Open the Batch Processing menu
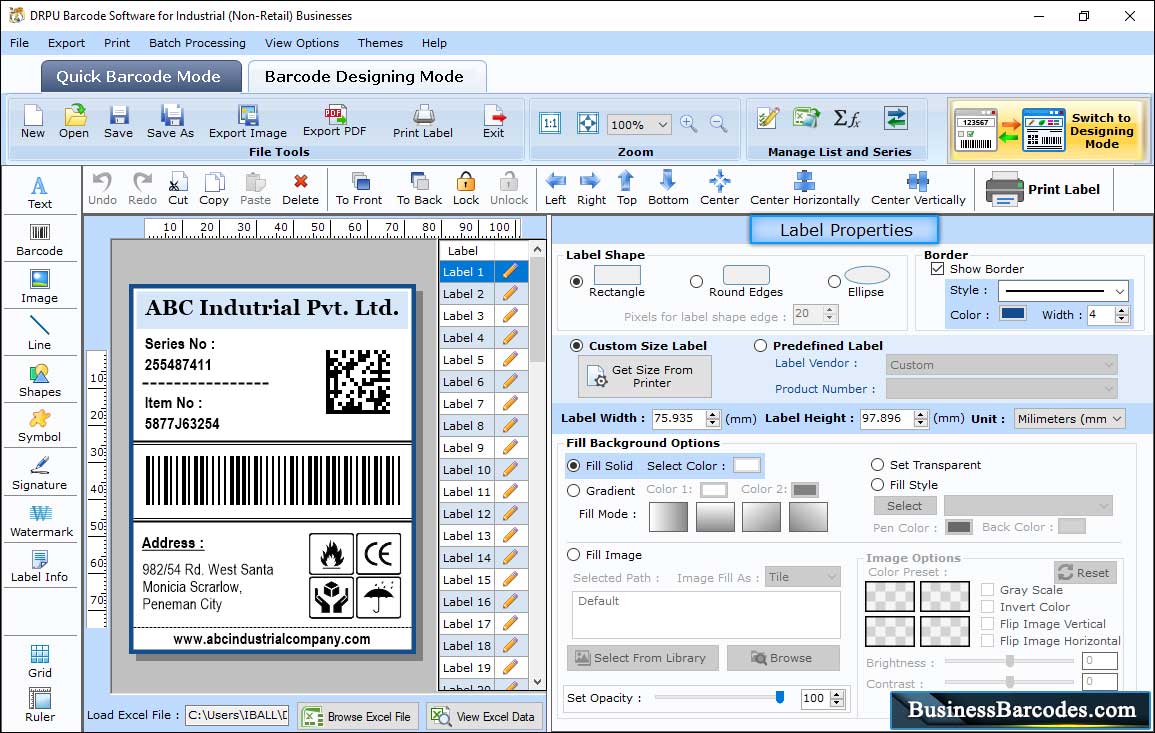Viewport: 1155px width, 733px height. 197,43
